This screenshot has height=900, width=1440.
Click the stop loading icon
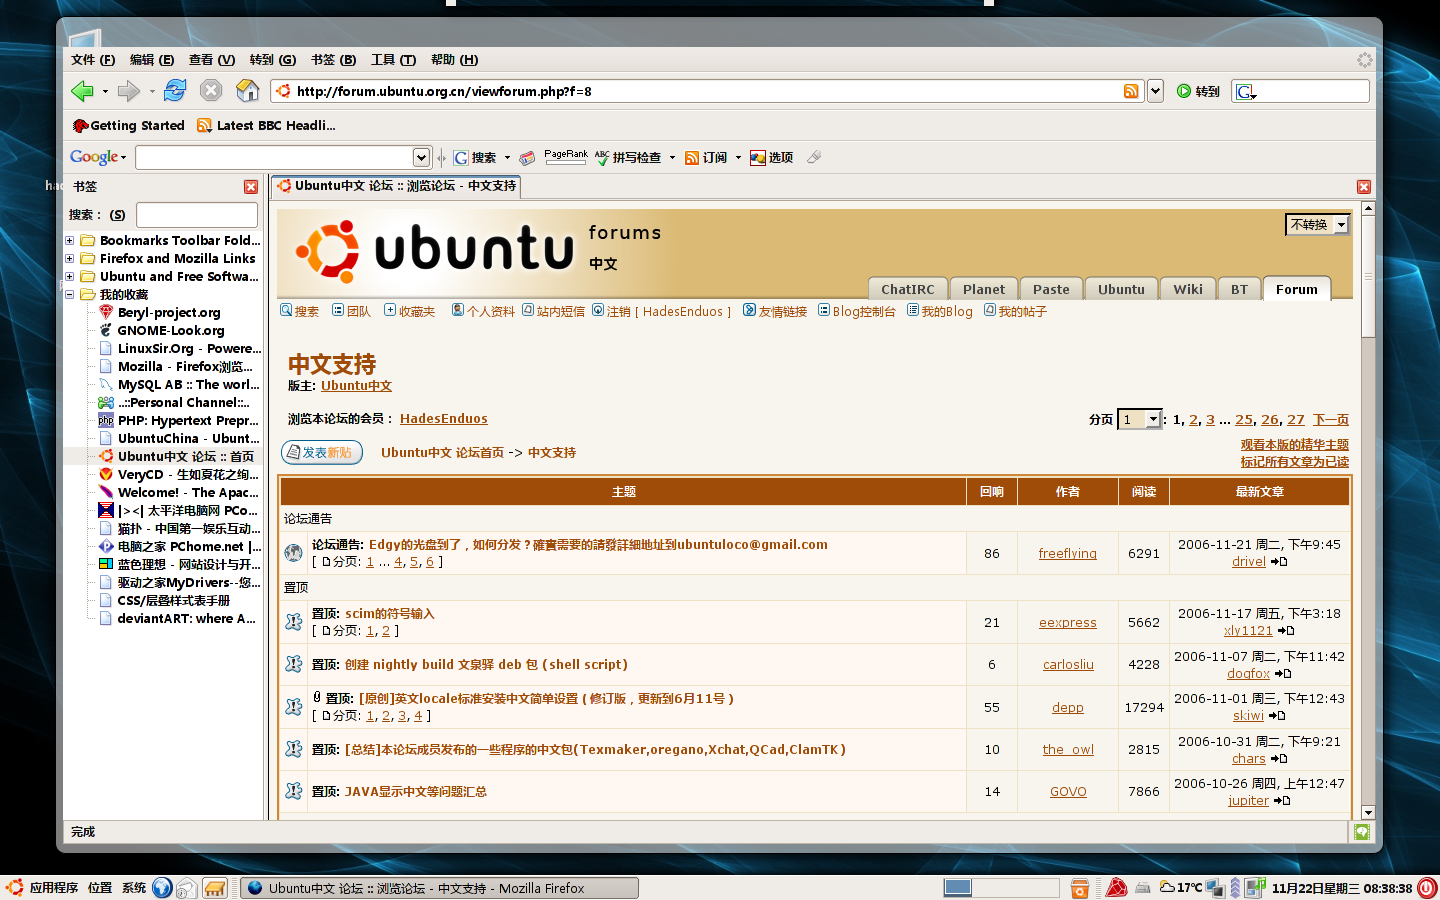(x=211, y=91)
